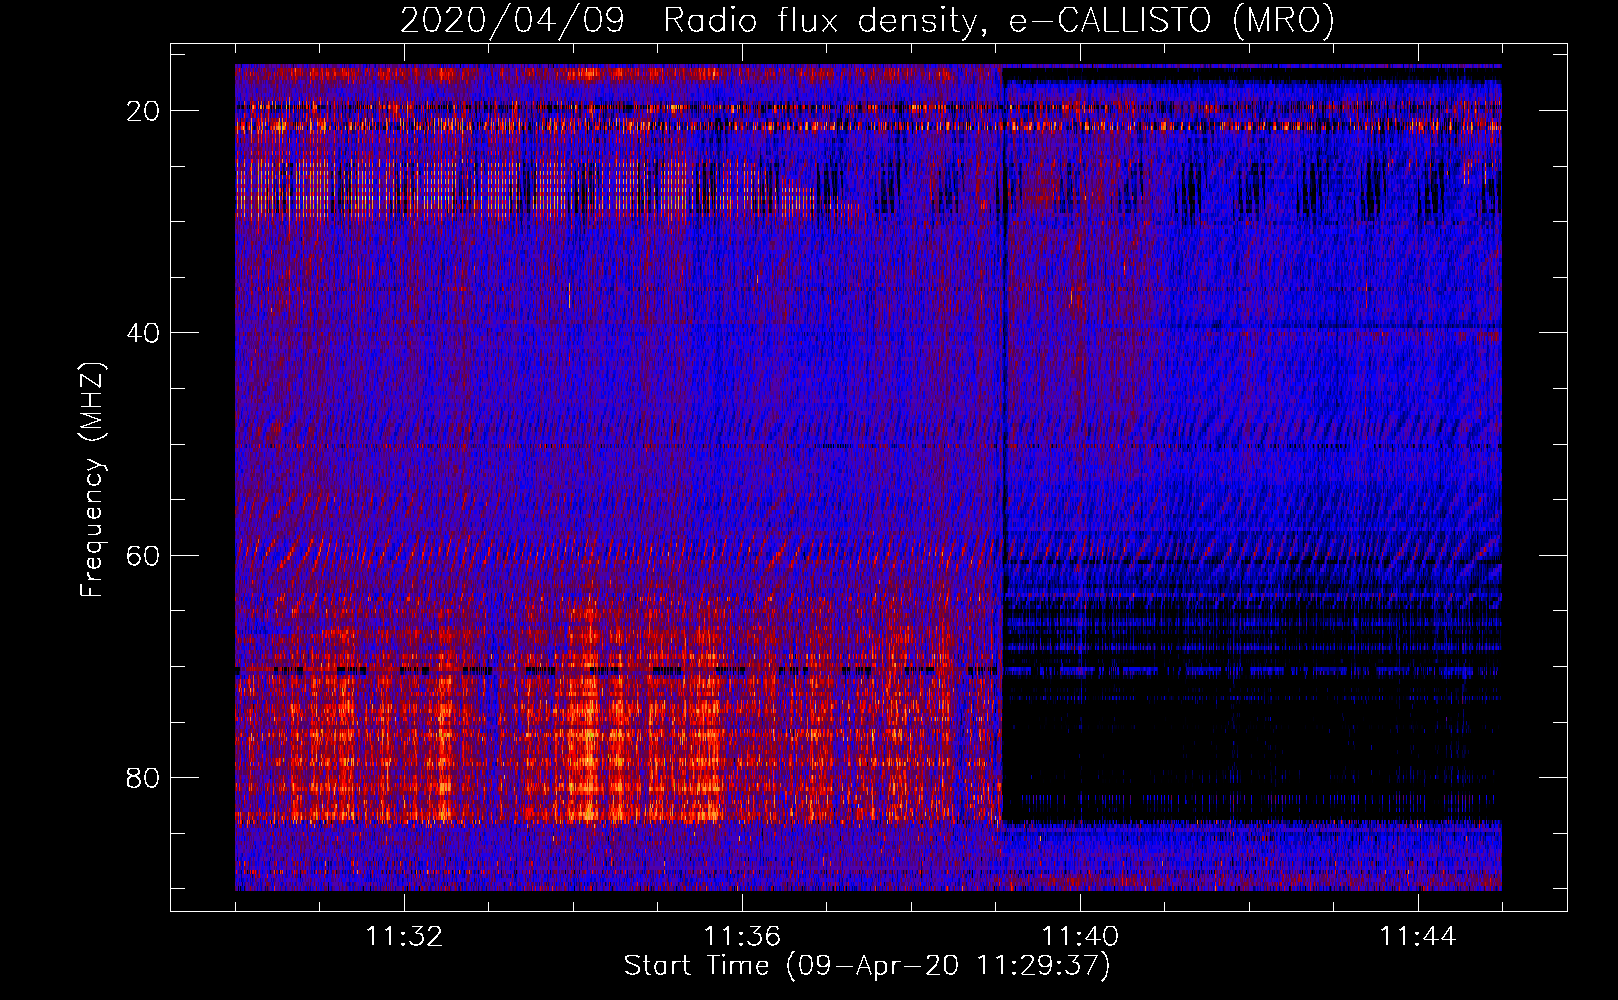The width and height of the screenshot is (1618, 1000).
Task: Click the '11:44' time tick label
Action: (1418, 937)
